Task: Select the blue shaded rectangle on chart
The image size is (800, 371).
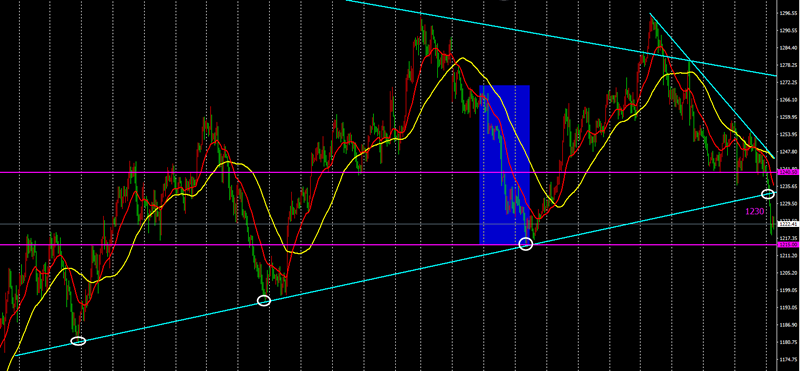Action: pyautogui.click(x=505, y=164)
